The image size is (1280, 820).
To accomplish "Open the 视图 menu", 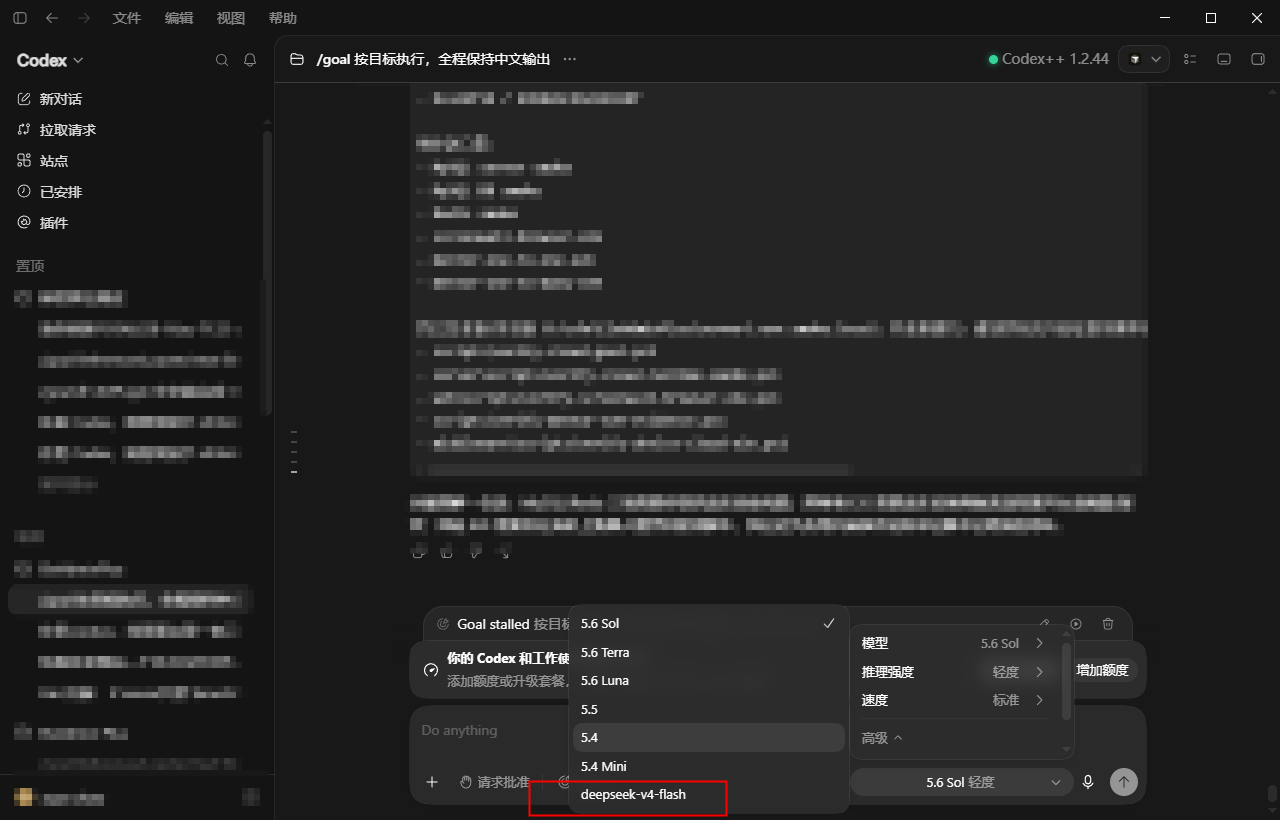I will [231, 18].
